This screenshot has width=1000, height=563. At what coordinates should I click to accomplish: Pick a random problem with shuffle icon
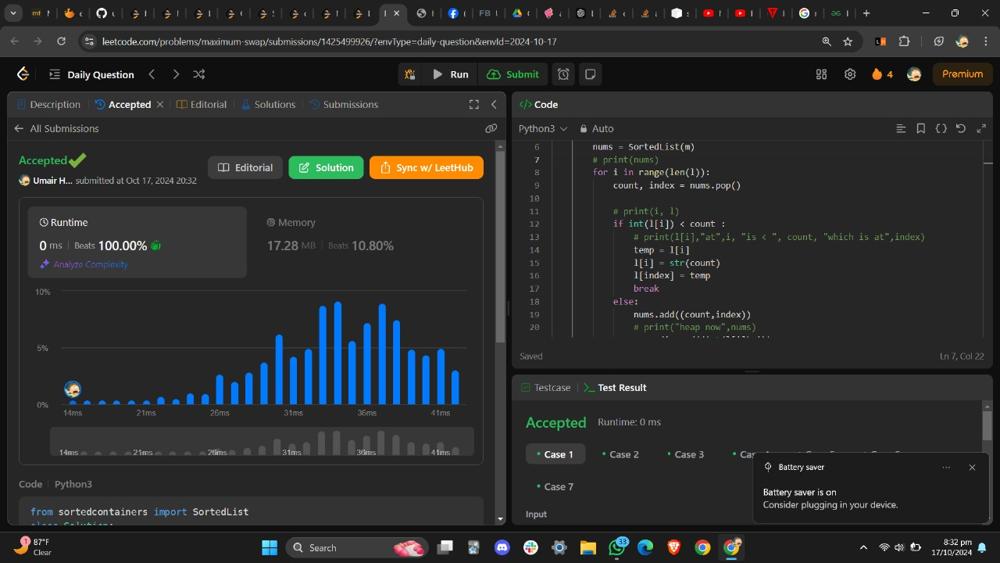coord(199,74)
